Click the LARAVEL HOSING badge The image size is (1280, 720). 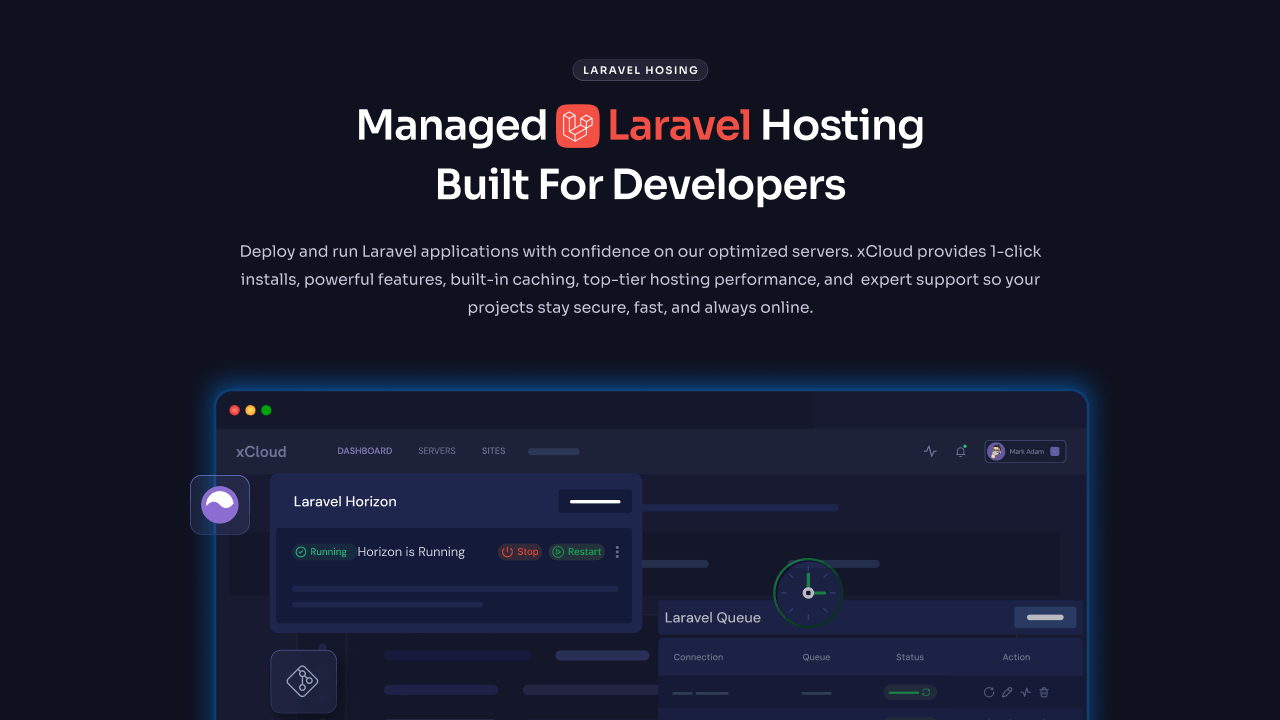640,70
